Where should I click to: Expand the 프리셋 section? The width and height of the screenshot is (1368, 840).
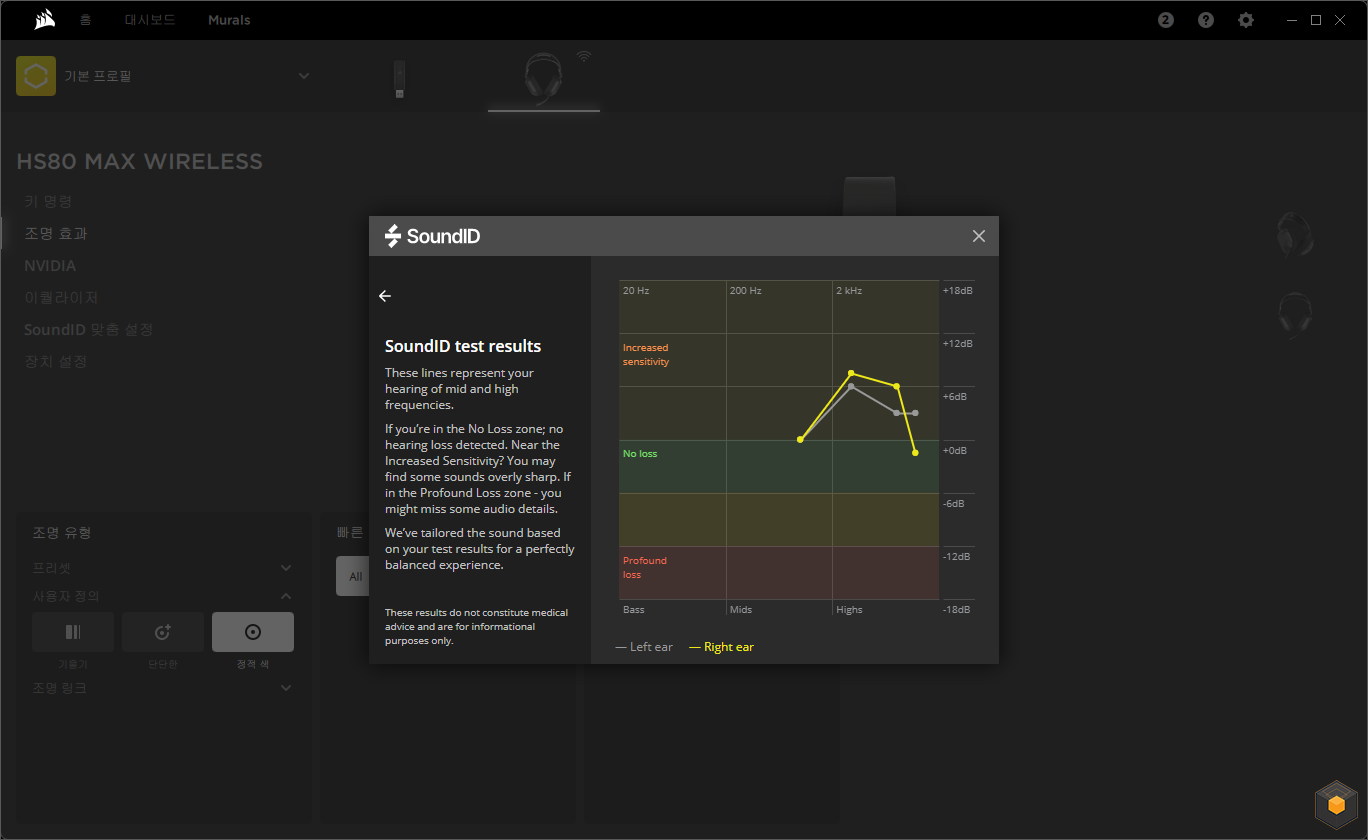coord(286,568)
